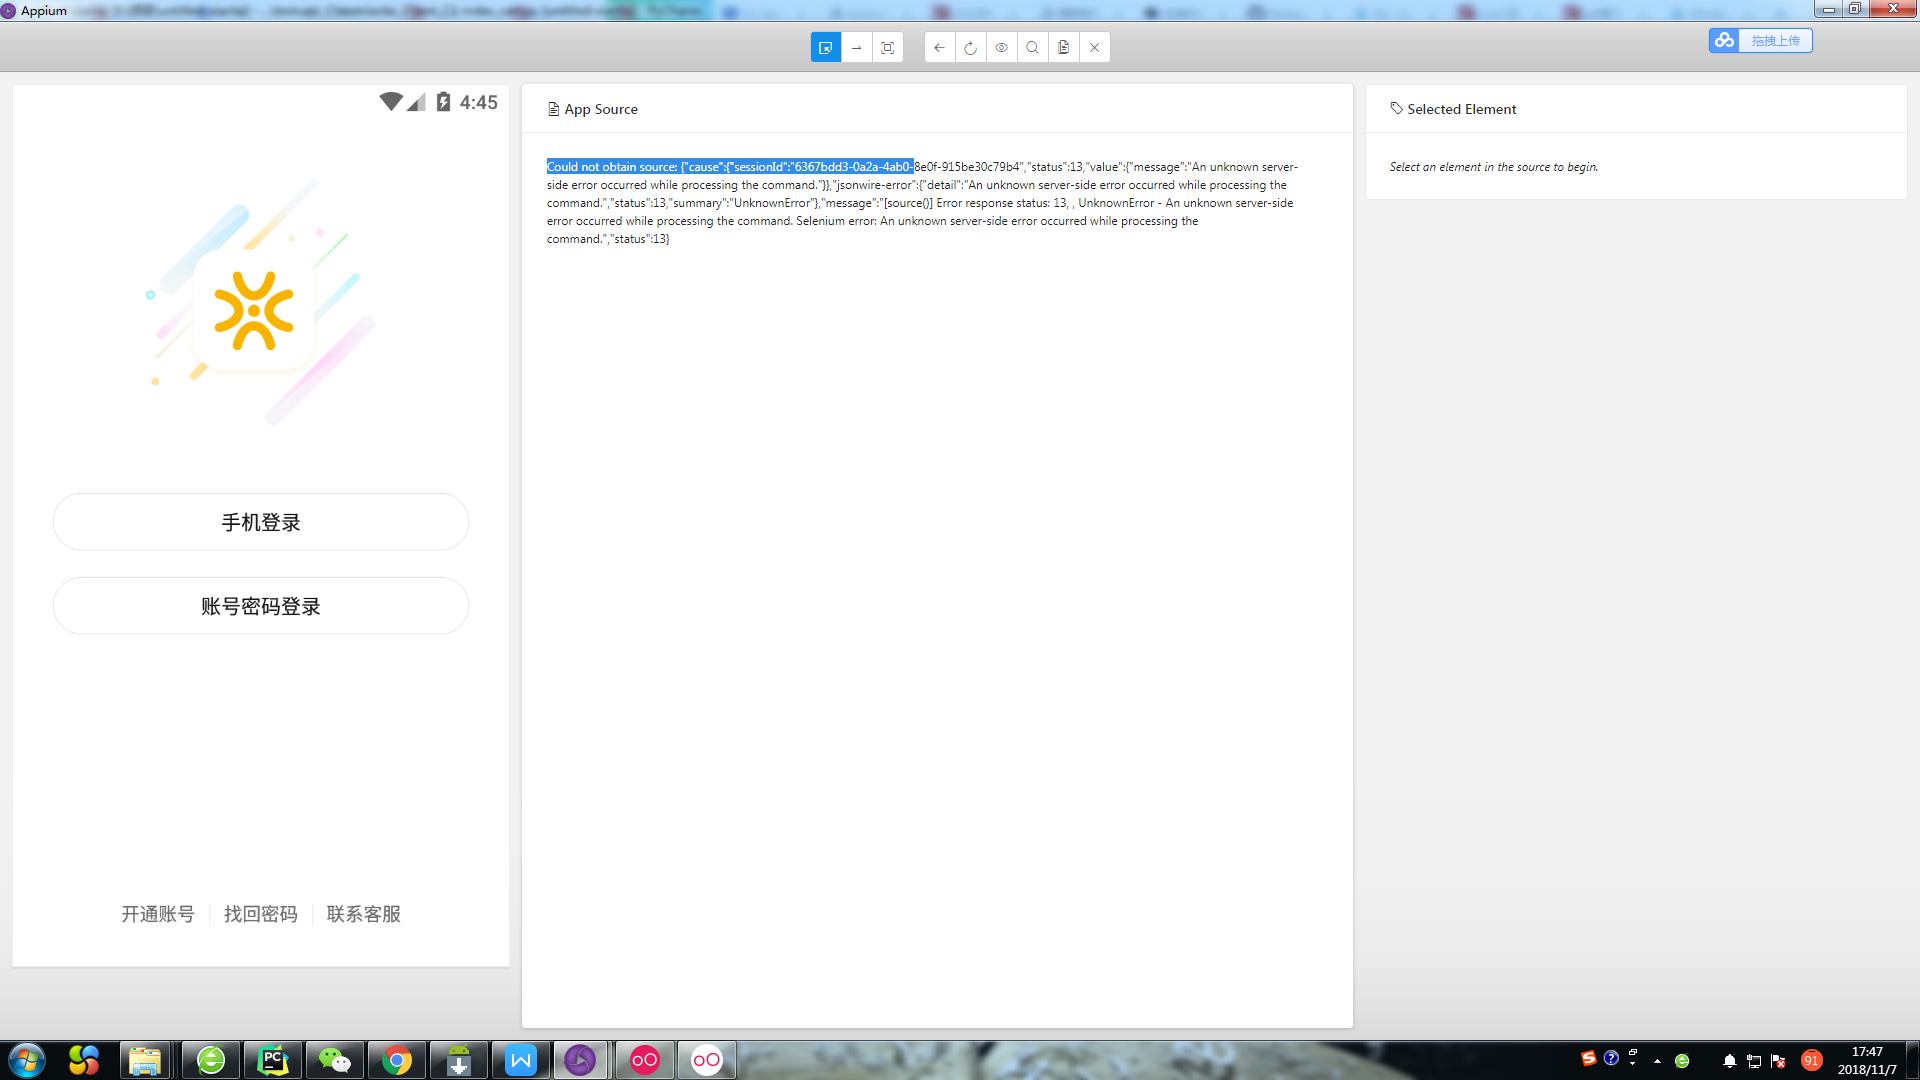The width and height of the screenshot is (1920, 1080).
Task: Click the 拖拽上传 upload button
Action: 1776,41
